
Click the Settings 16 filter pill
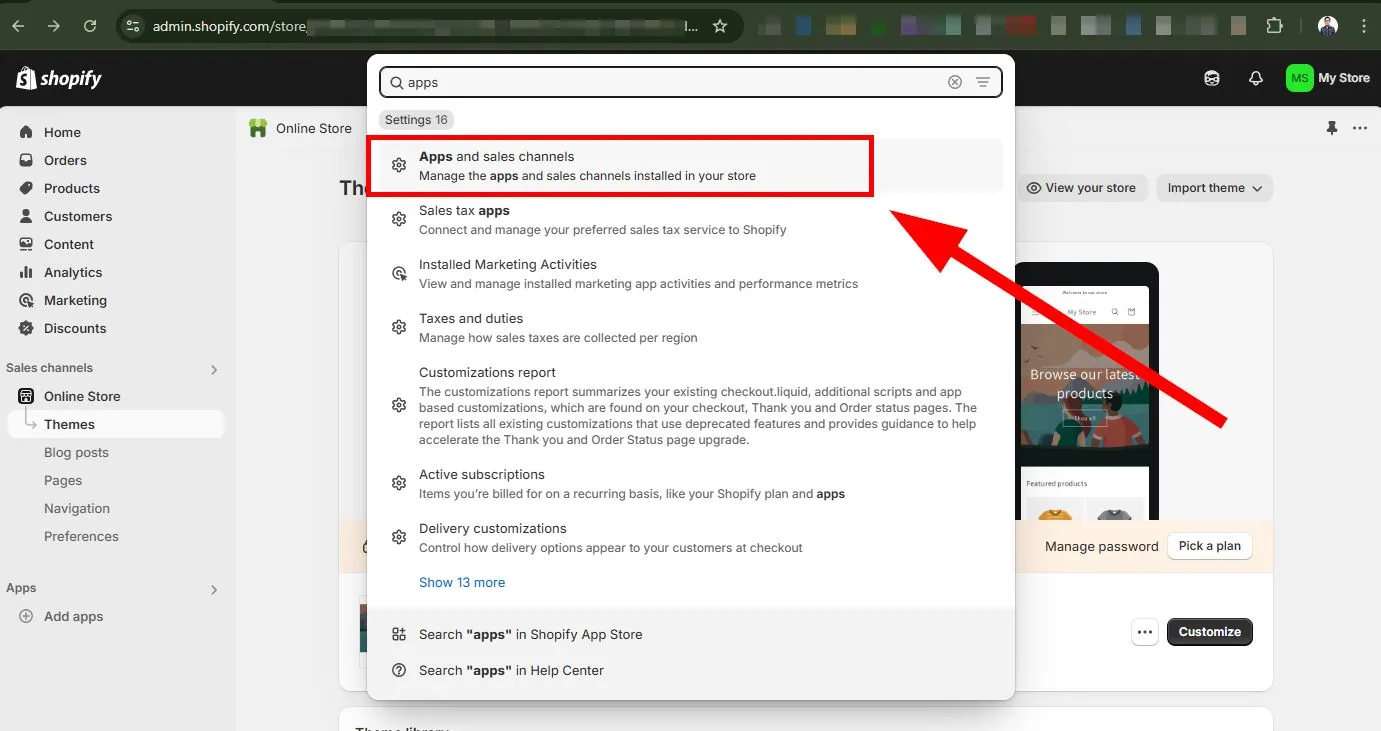pyautogui.click(x=416, y=119)
